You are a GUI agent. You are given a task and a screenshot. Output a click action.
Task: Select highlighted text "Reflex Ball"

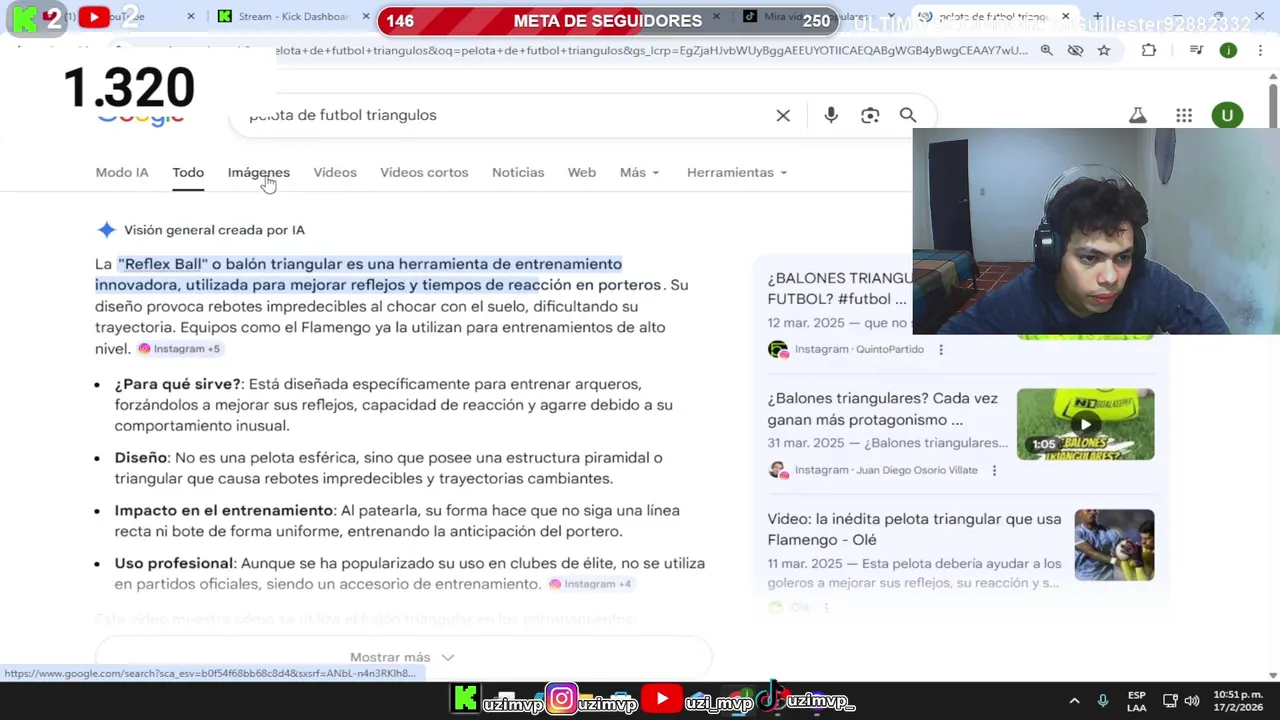click(x=163, y=264)
